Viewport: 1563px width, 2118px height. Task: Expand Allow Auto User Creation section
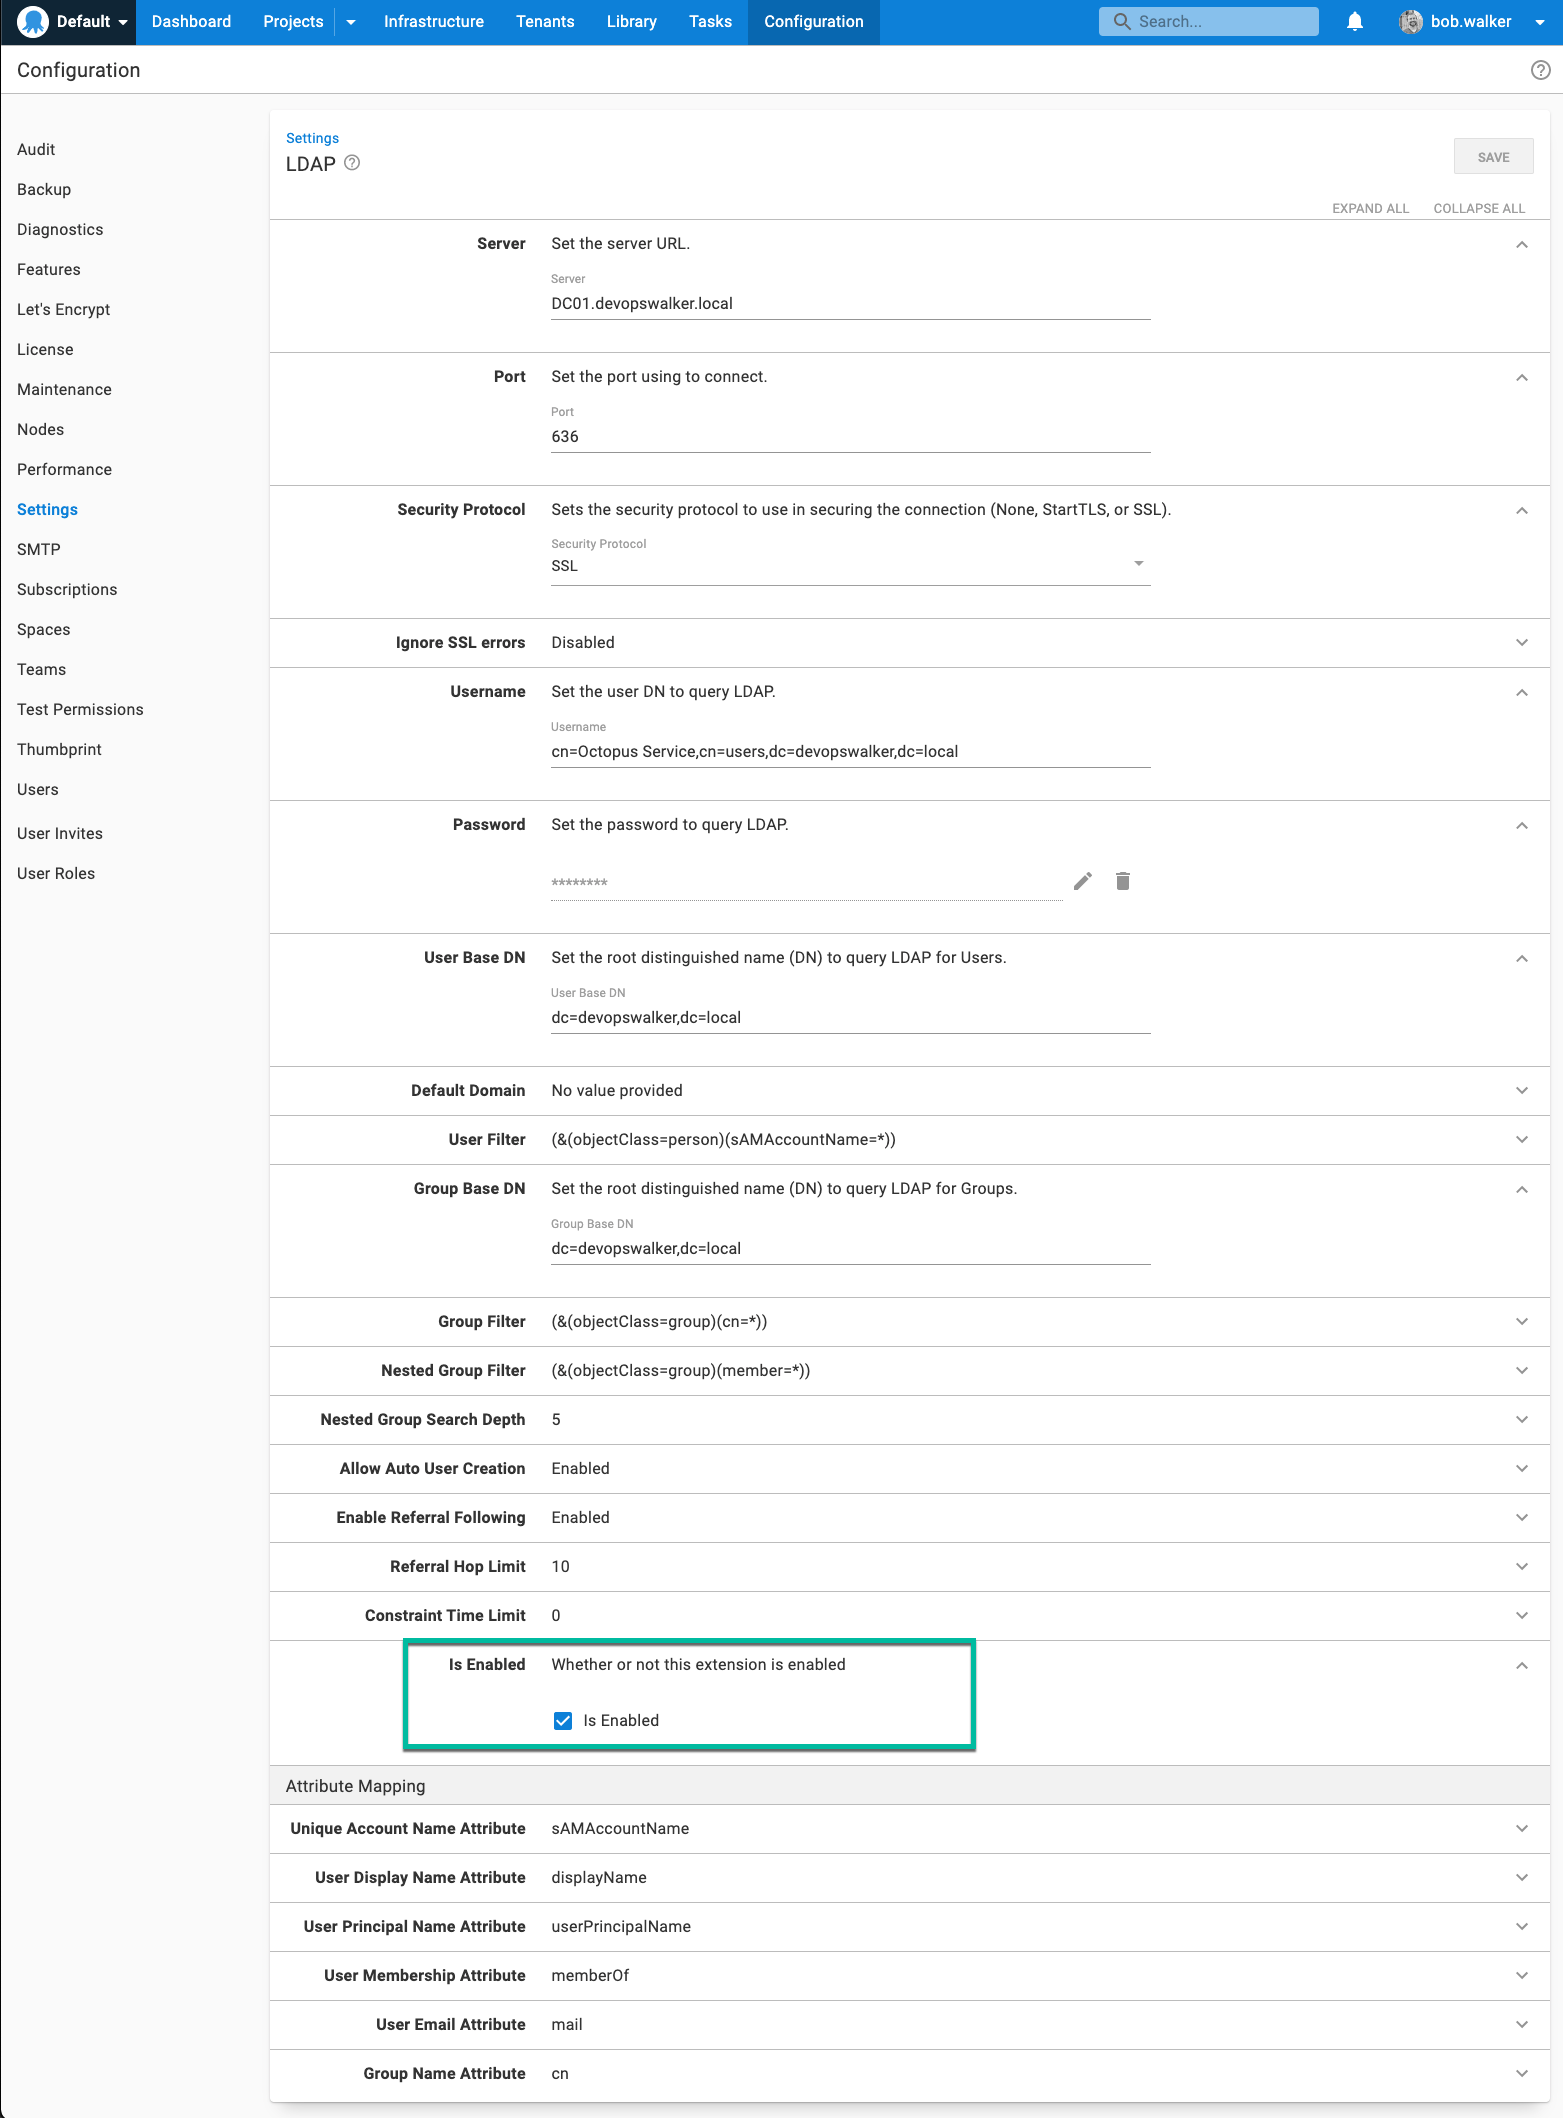[1522, 1469]
